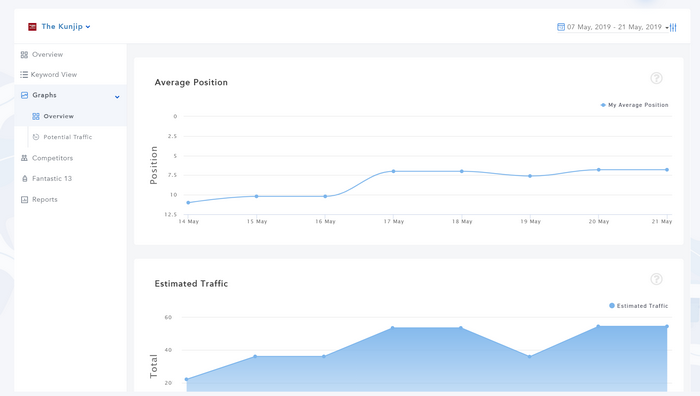Click the calendar icon beside date range
Screen dimensions: 700x396
point(561,27)
